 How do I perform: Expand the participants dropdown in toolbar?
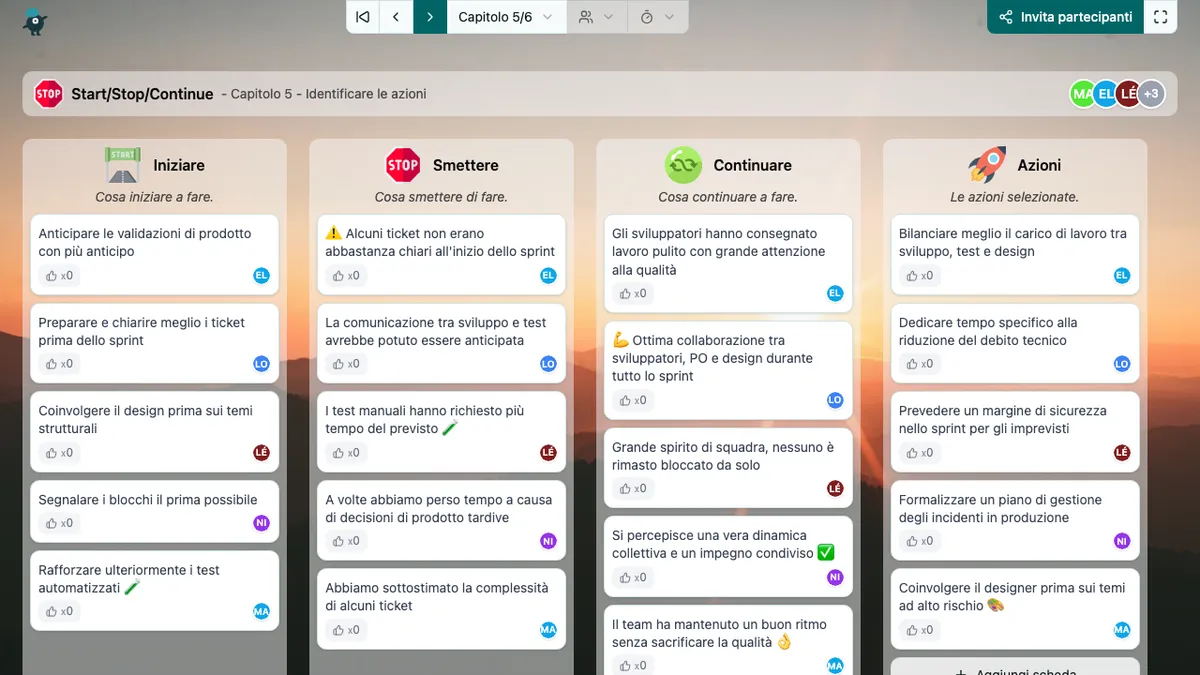pos(597,17)
